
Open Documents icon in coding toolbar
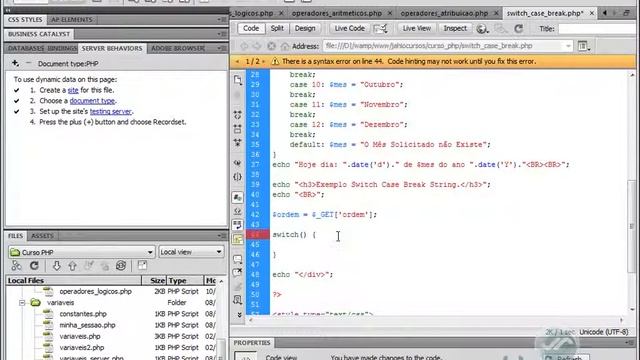point(238,80)
